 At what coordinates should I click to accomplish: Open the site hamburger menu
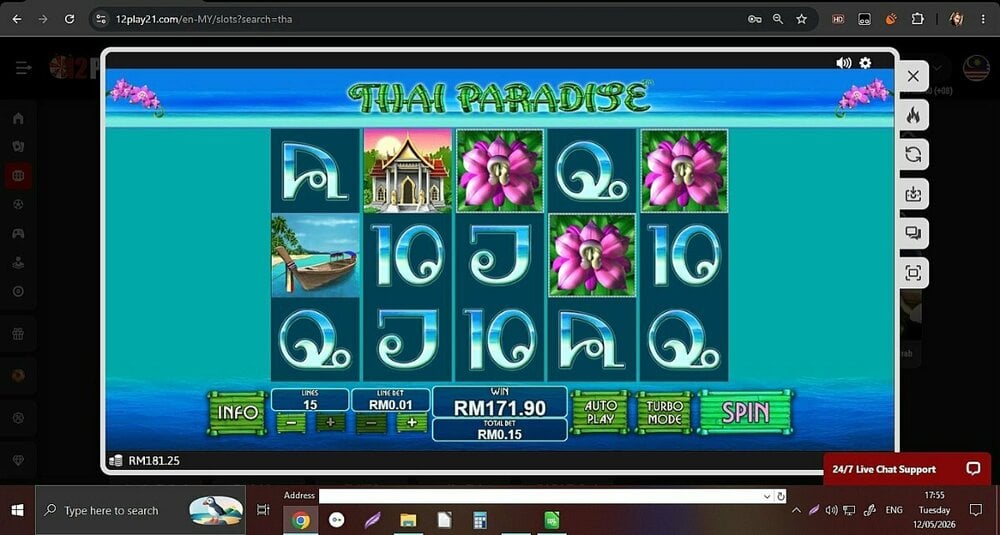coord(24,68)
